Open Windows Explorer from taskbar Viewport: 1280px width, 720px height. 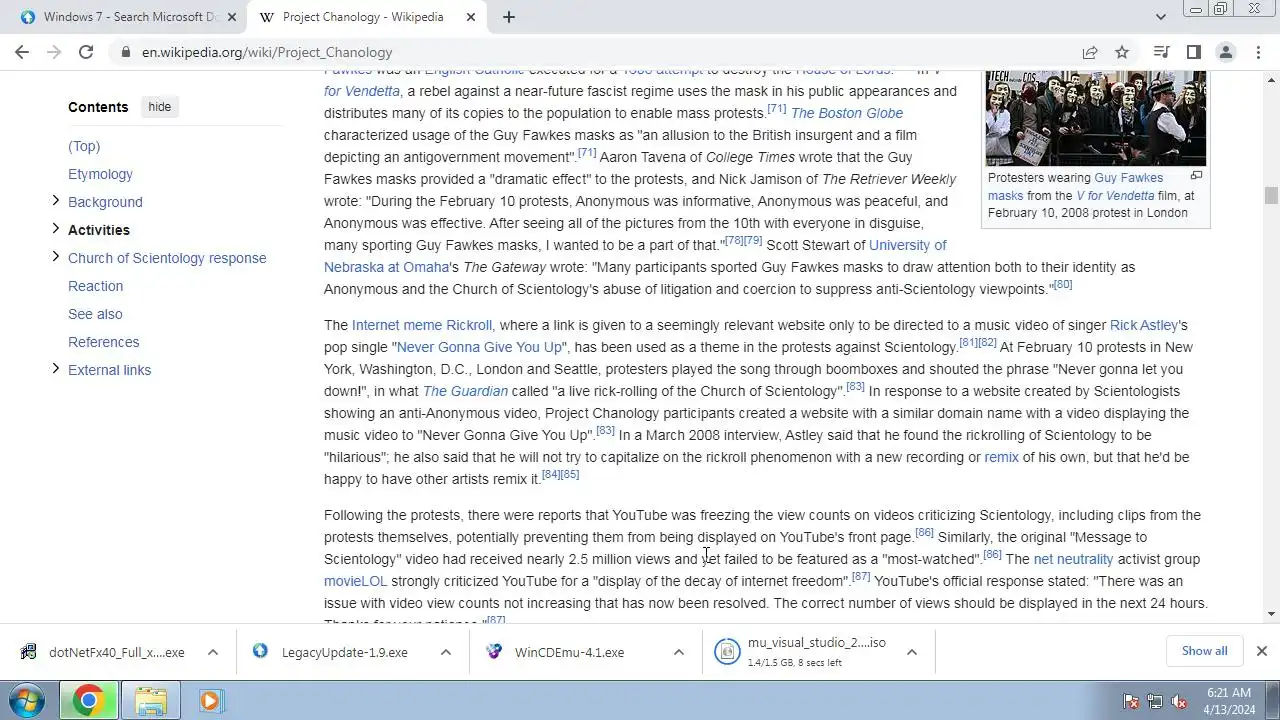tap(151, 701)
